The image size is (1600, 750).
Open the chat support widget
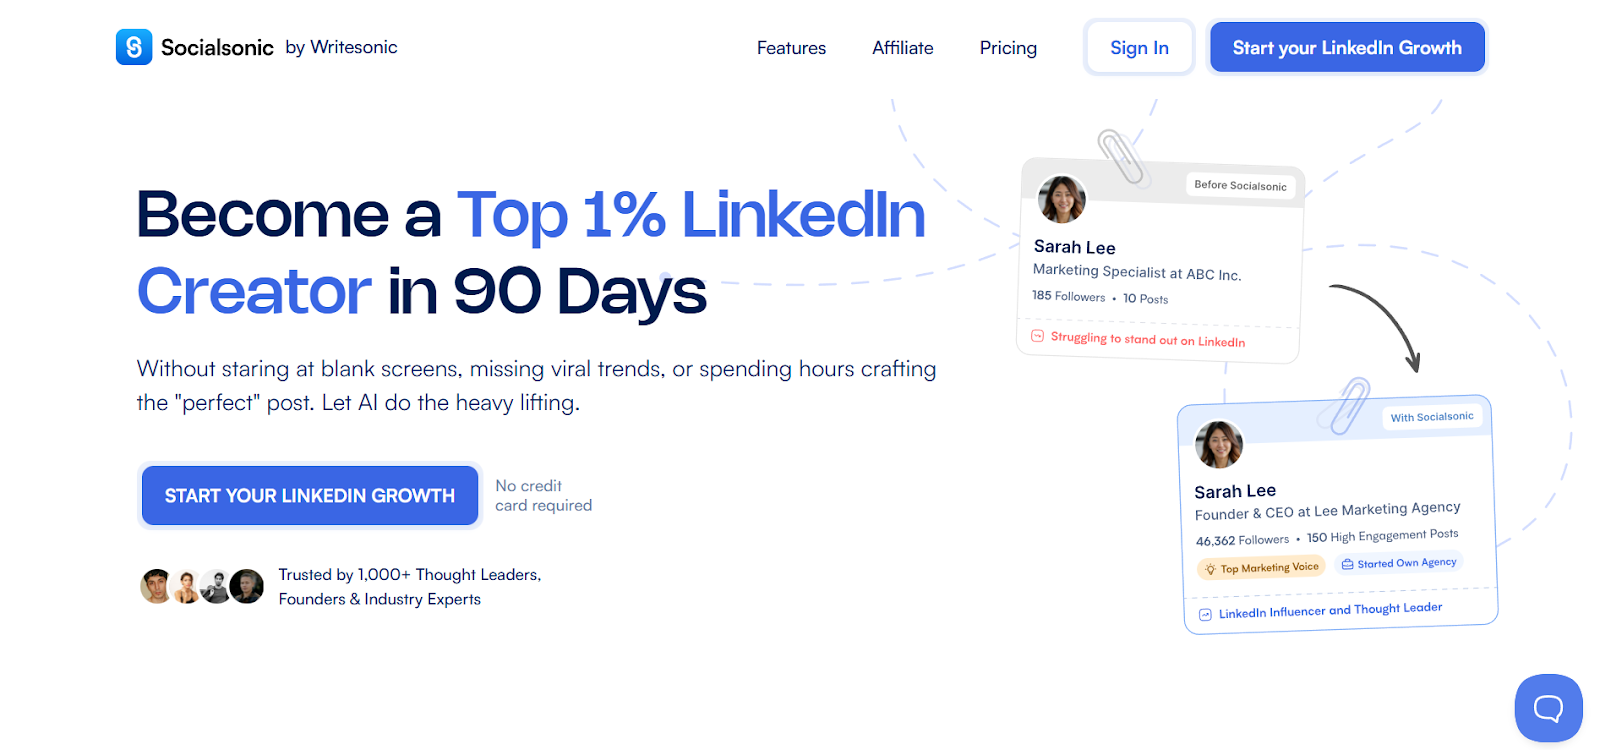point(1548,708)
